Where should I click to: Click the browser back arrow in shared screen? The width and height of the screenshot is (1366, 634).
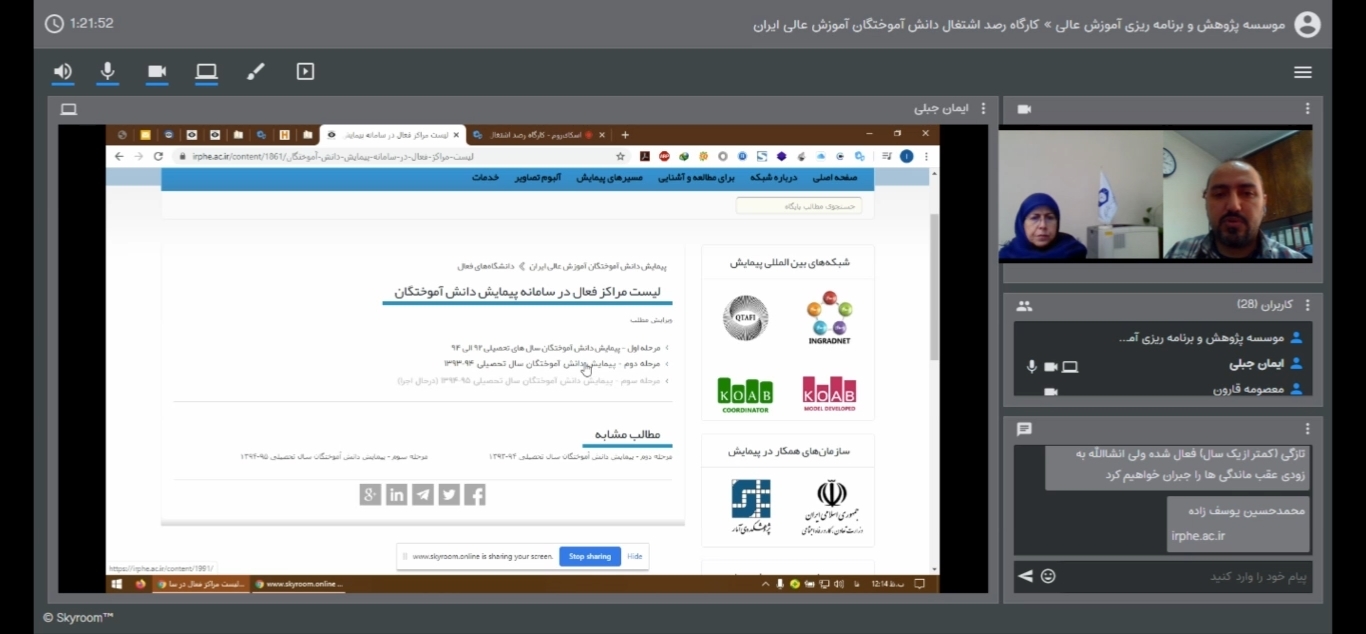119,156
